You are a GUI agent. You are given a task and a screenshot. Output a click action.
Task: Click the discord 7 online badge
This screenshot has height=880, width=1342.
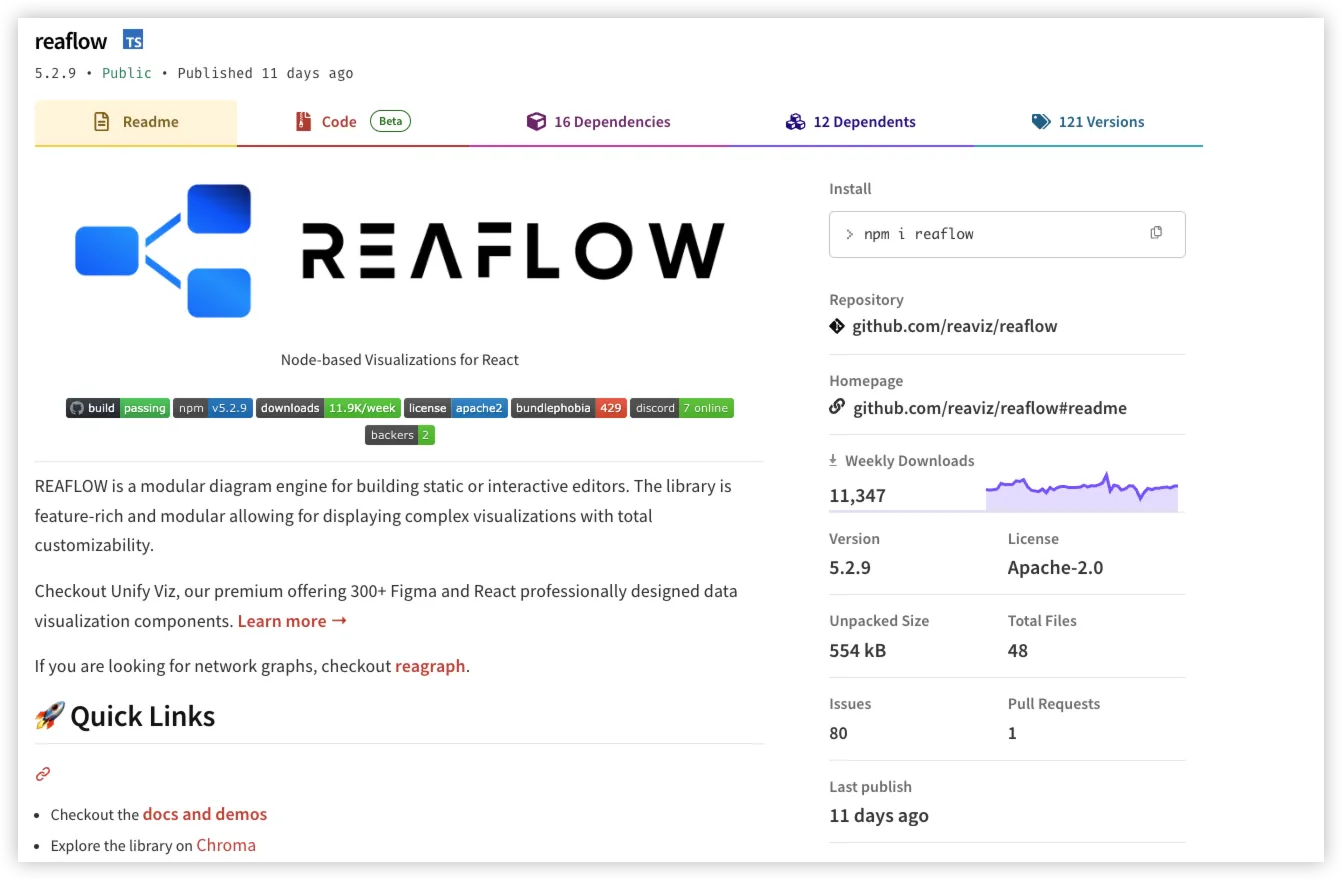[x=682, y=408]
